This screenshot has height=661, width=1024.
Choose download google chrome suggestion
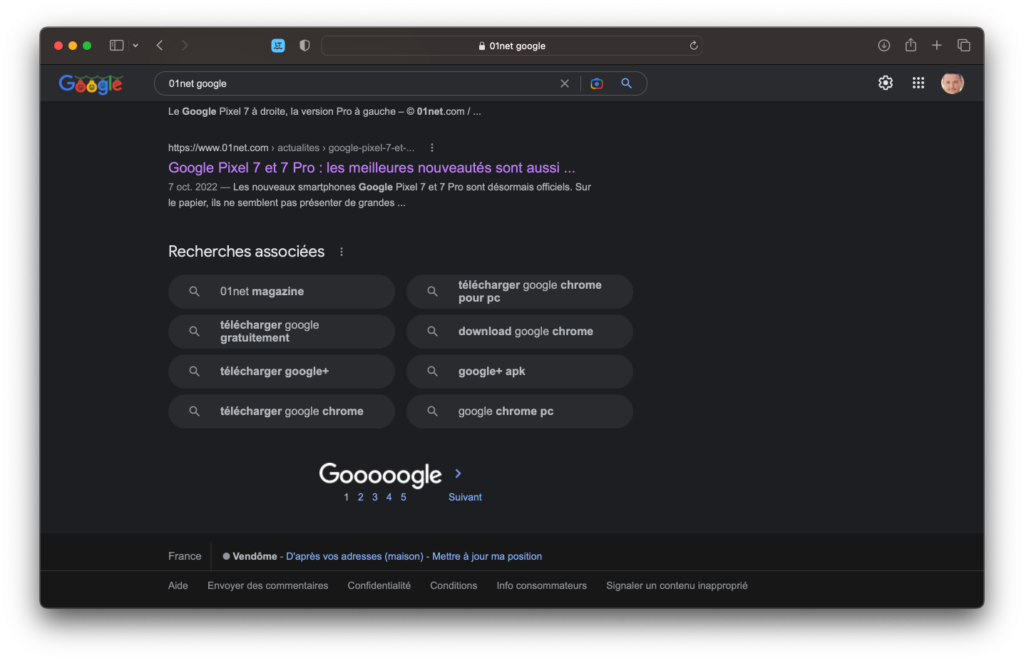point(520,331)
